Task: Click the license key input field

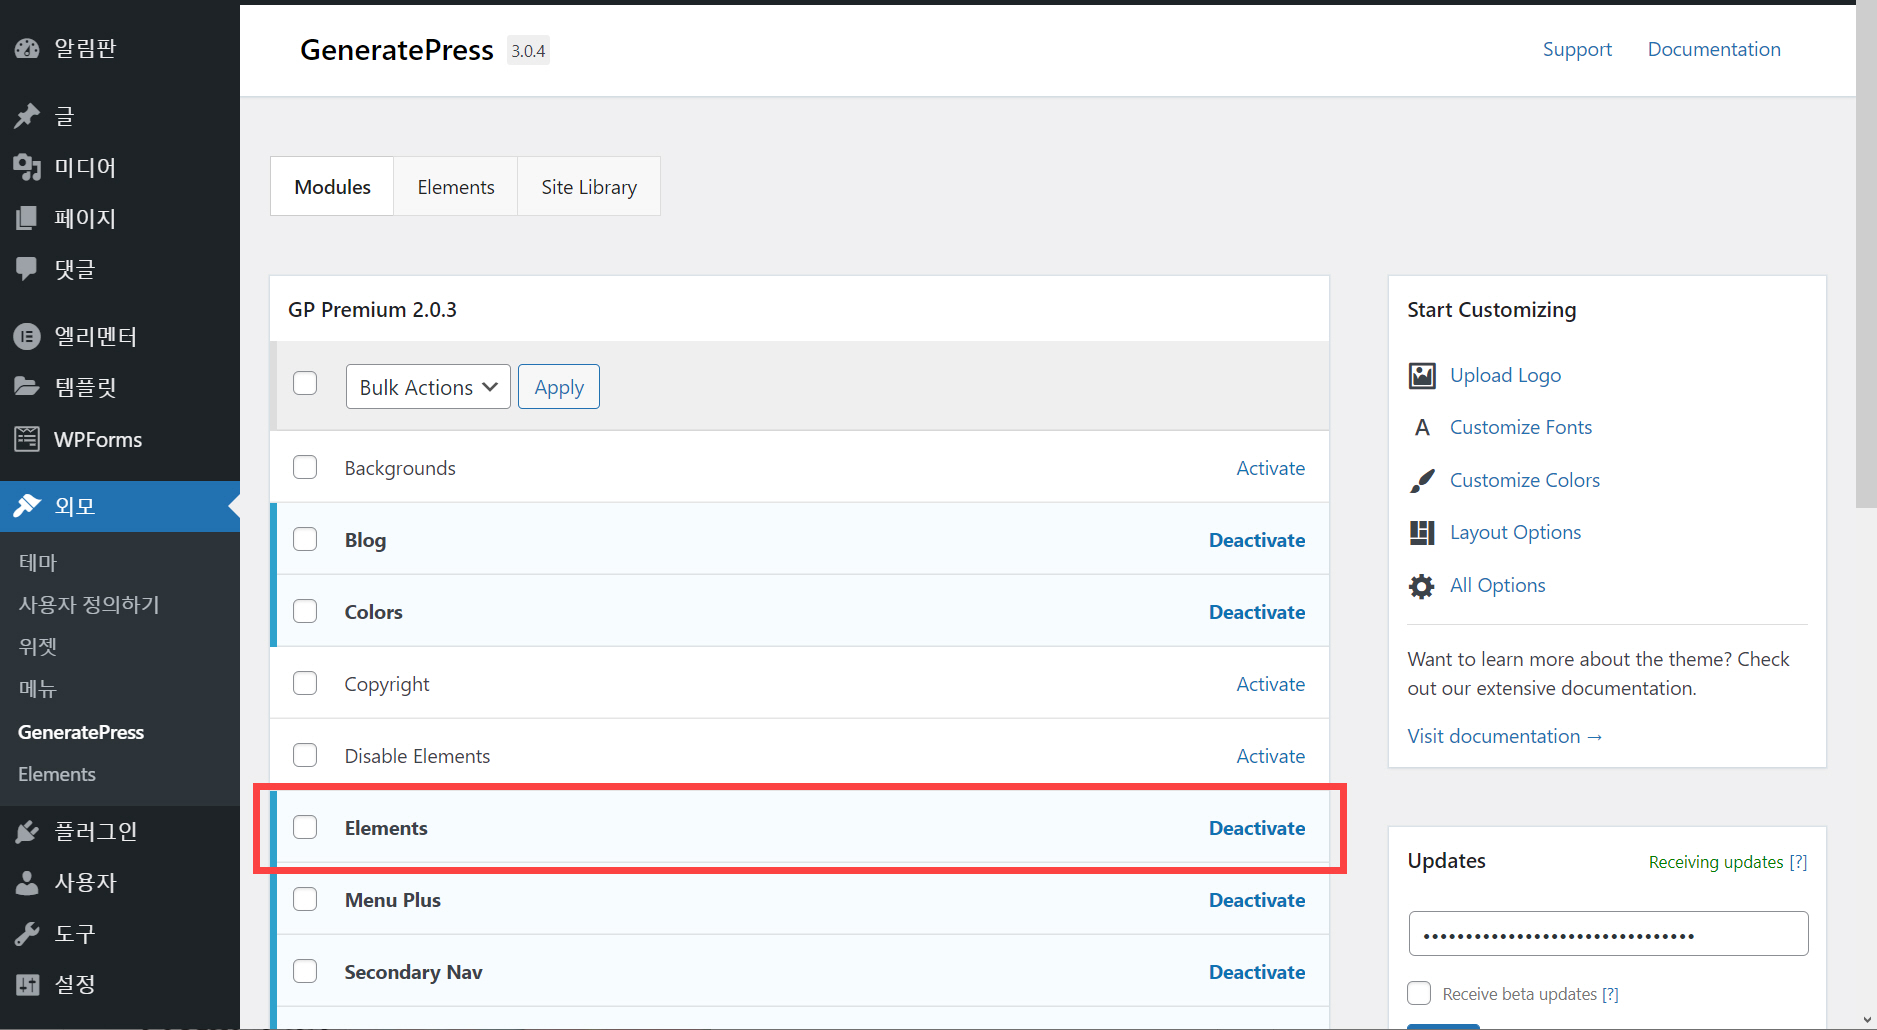Action: (1608, 933)
